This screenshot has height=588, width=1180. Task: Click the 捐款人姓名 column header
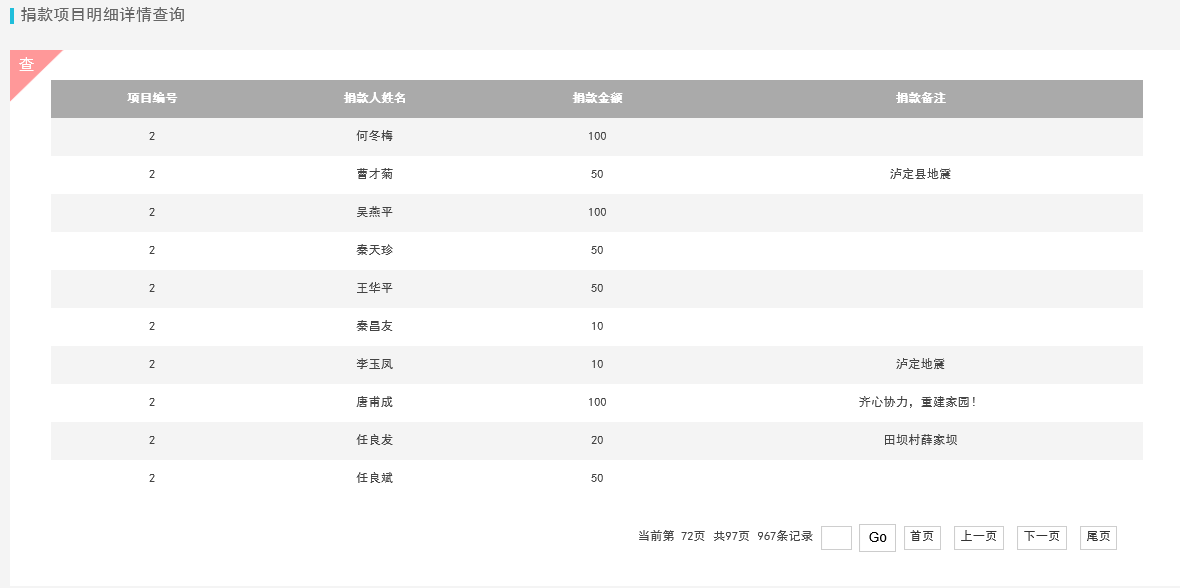tap(375, 98)
